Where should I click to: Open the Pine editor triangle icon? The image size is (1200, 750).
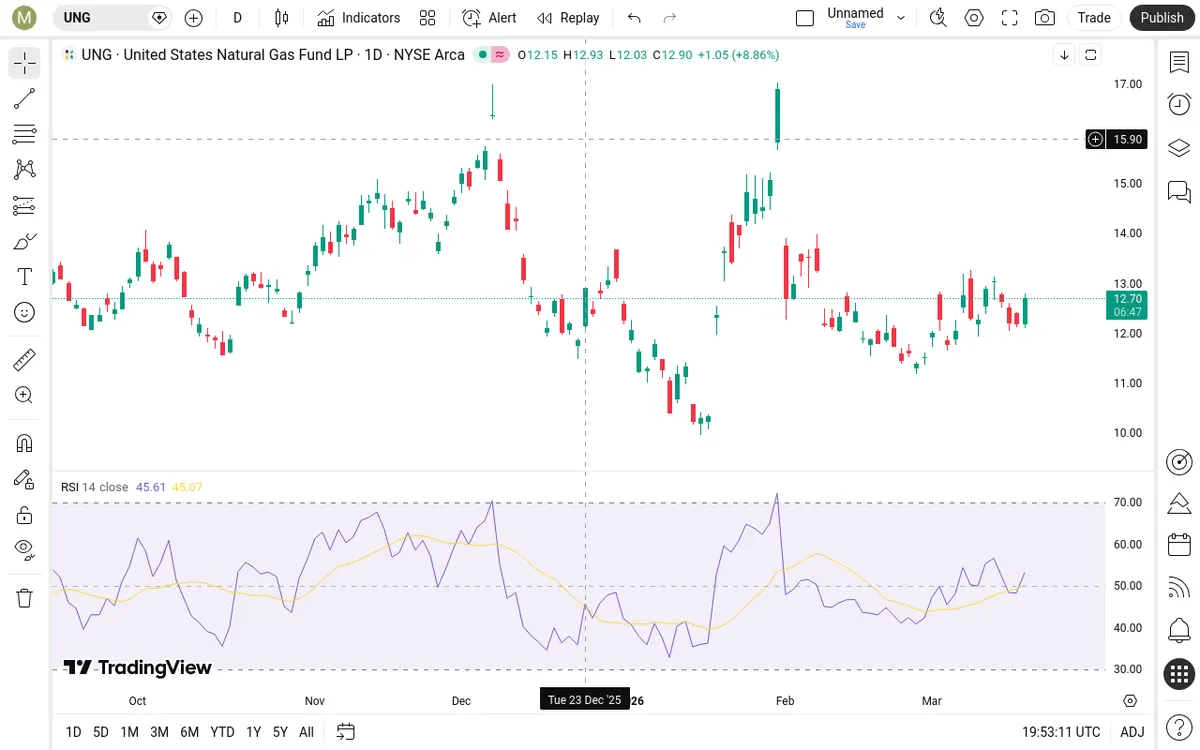[x=1179, y=503]
